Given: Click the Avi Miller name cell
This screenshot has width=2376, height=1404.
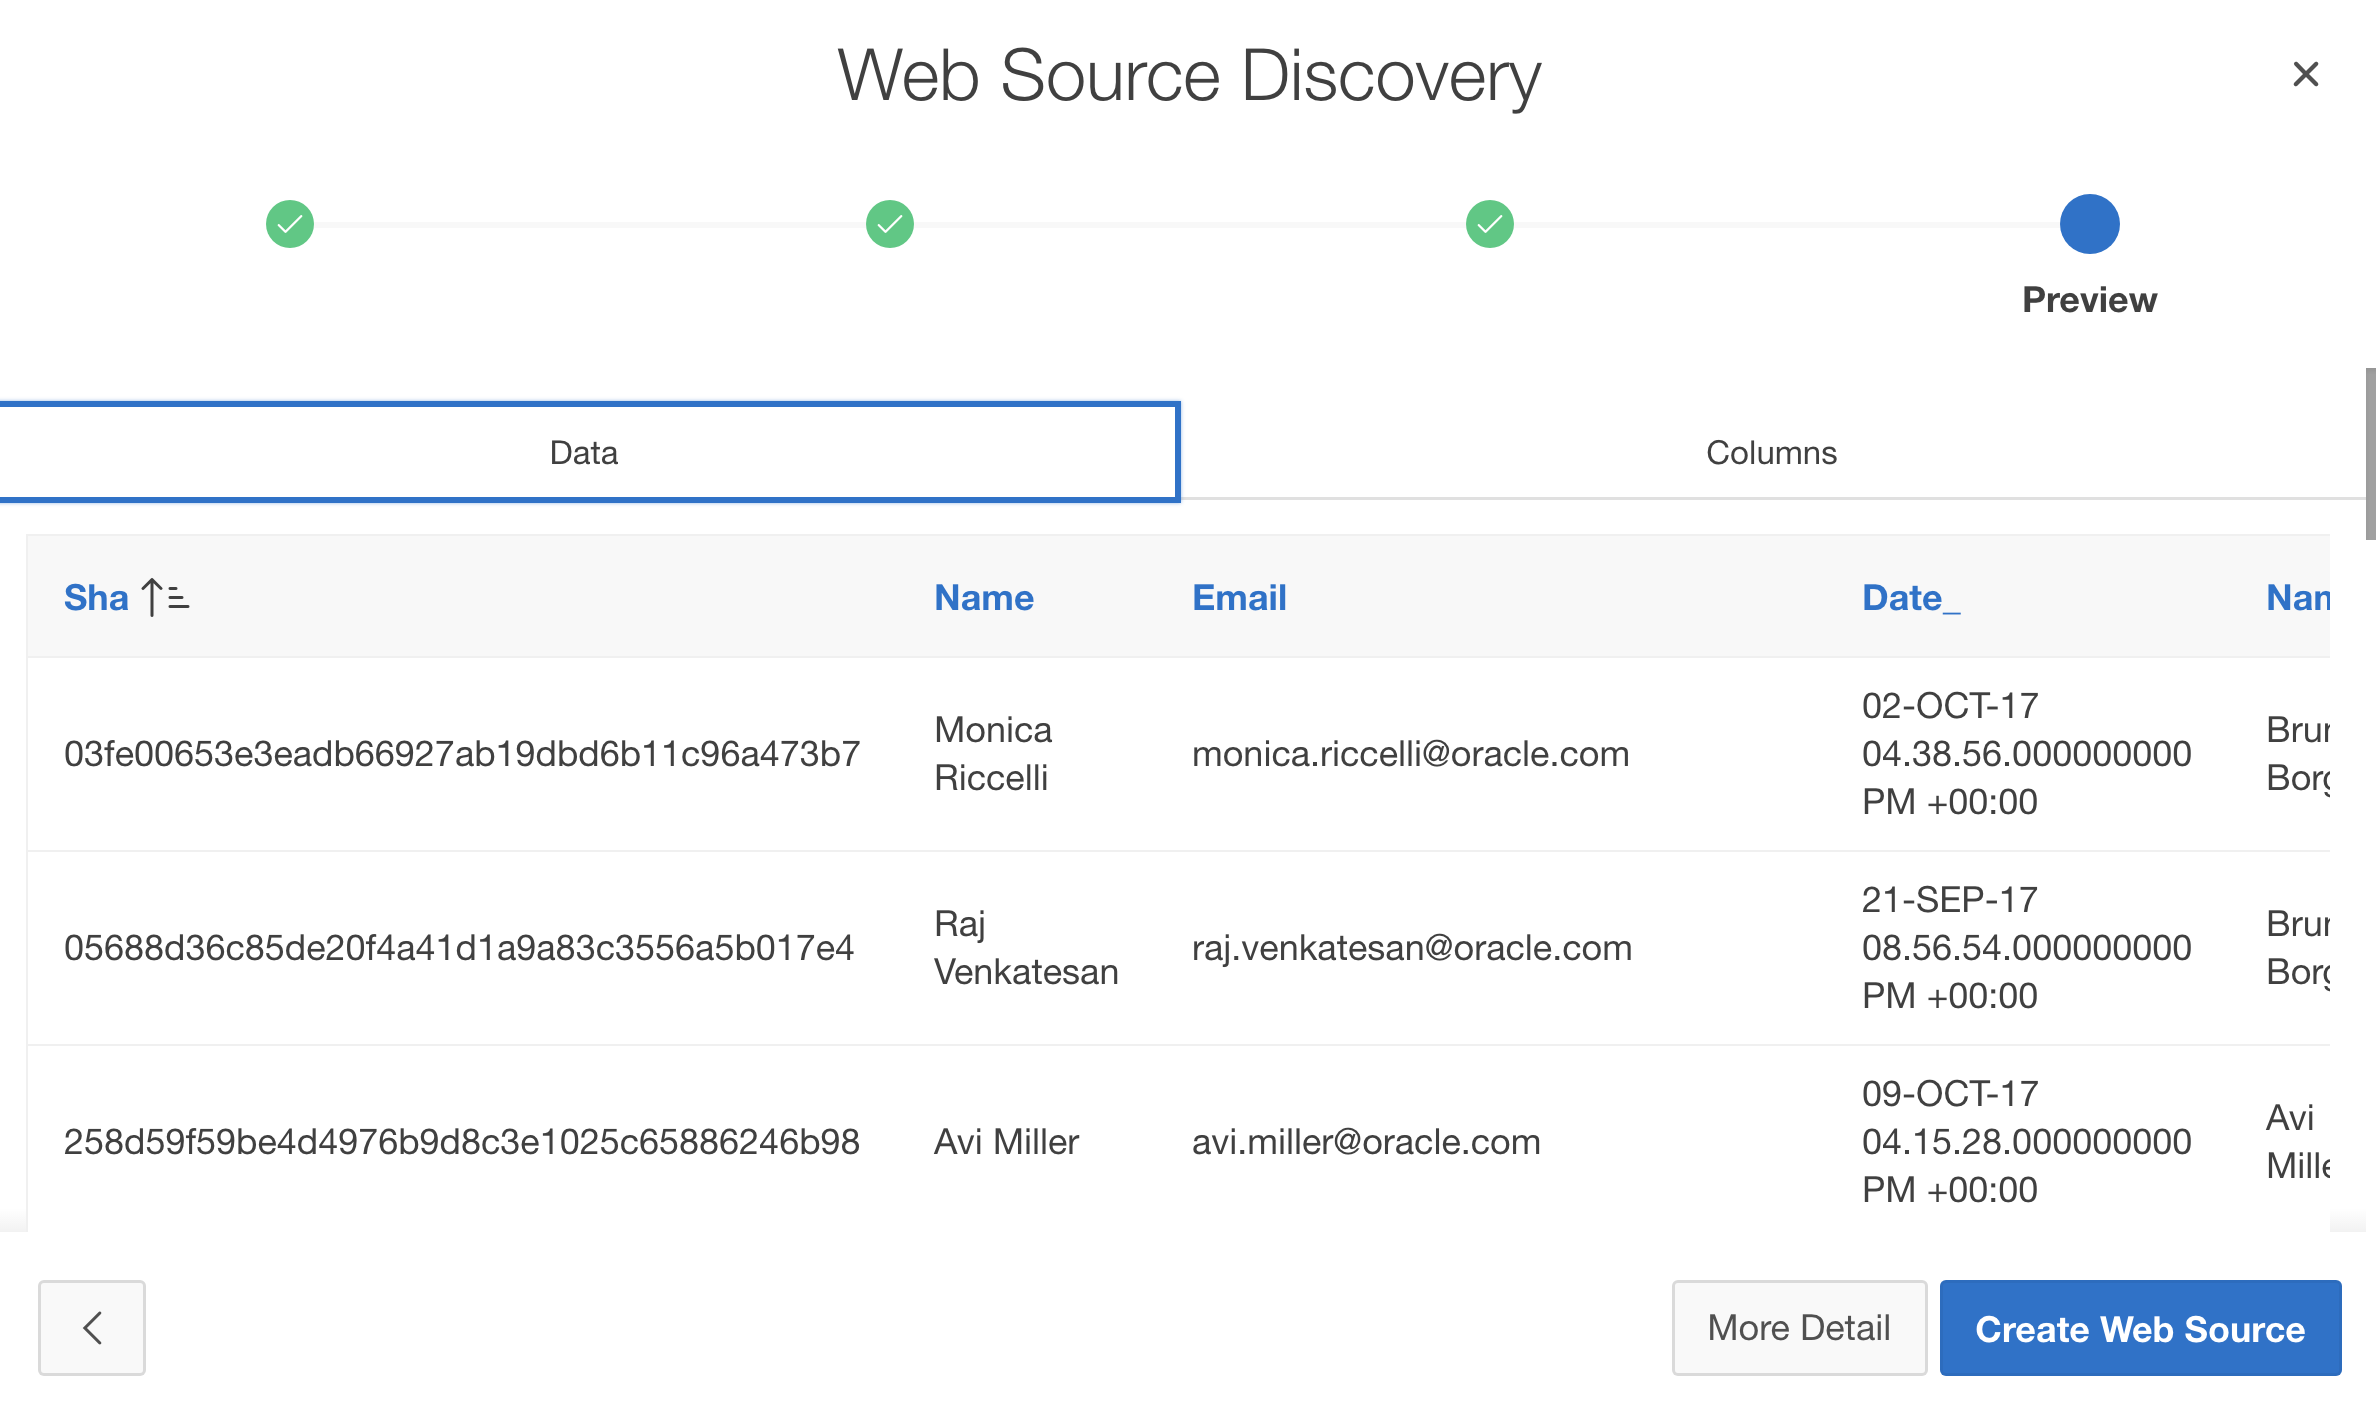Looking at the screenshot, I should coord(1006,1142).
